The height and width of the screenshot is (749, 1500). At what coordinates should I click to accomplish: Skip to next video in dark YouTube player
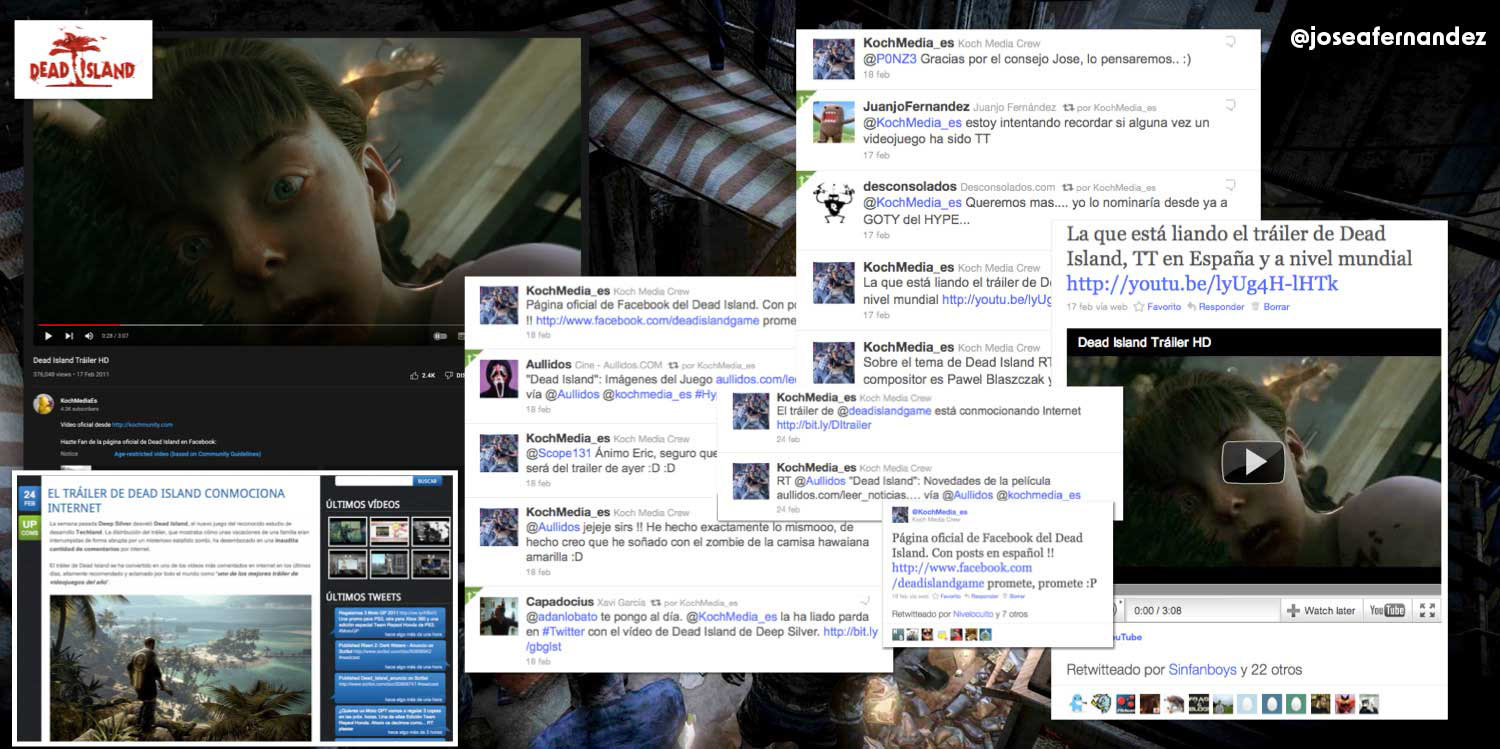69,336
